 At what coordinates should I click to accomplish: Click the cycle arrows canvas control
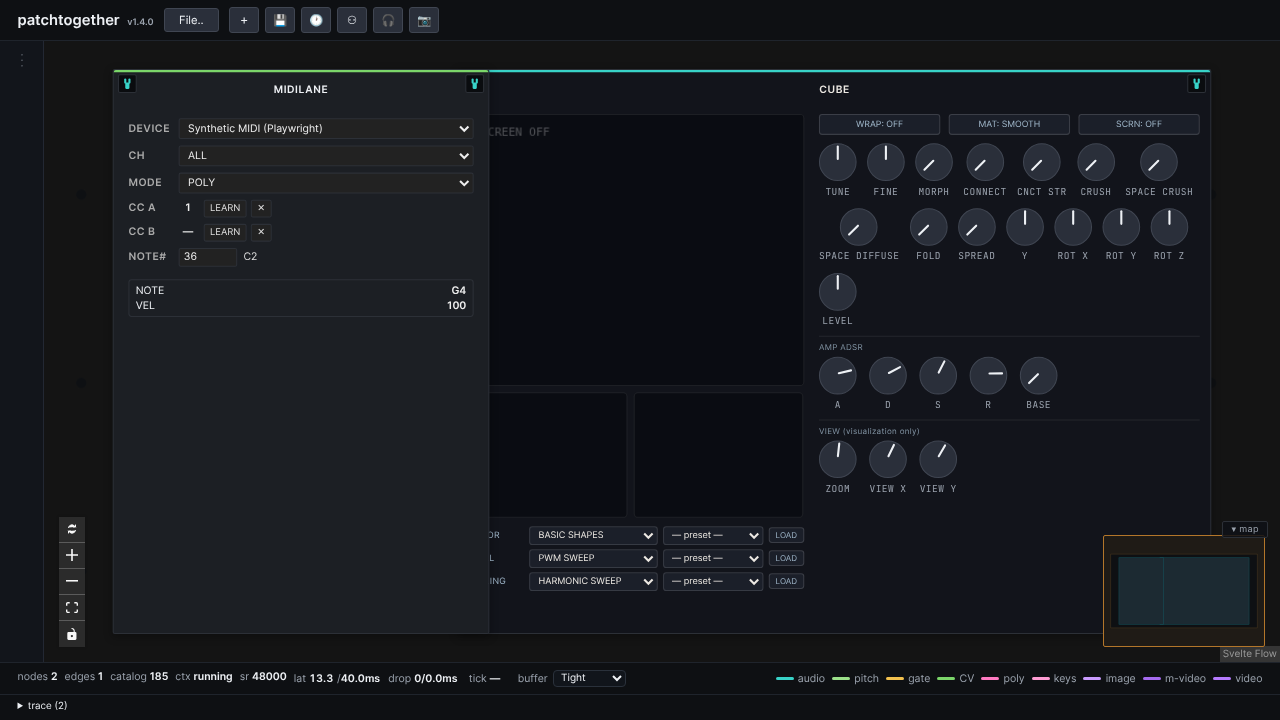[x=72, y=529]
